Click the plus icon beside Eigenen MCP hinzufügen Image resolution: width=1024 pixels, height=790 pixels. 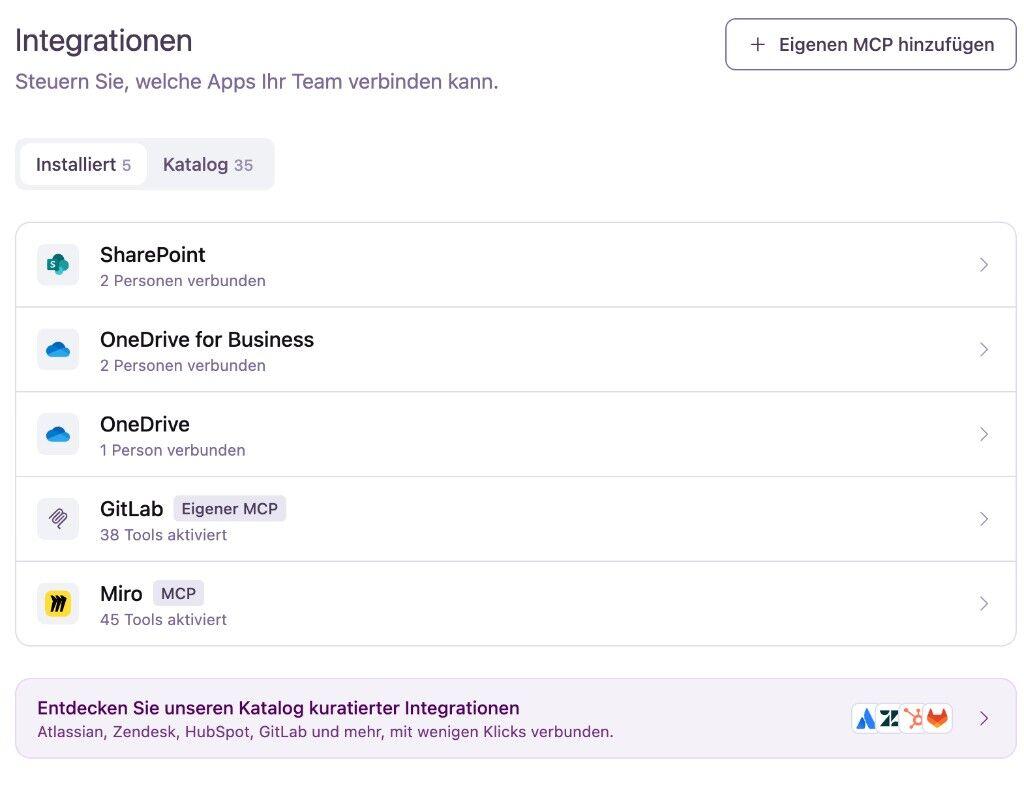(758, 44)
